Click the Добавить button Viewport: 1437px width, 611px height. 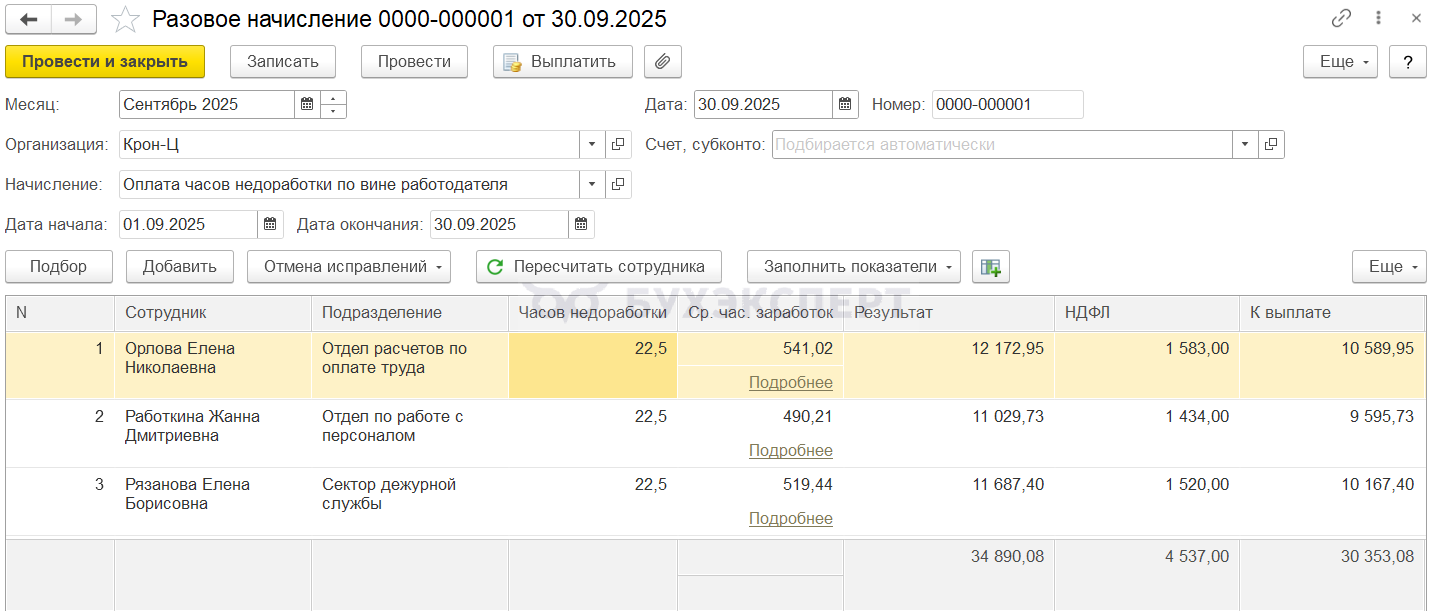[180, 267]
